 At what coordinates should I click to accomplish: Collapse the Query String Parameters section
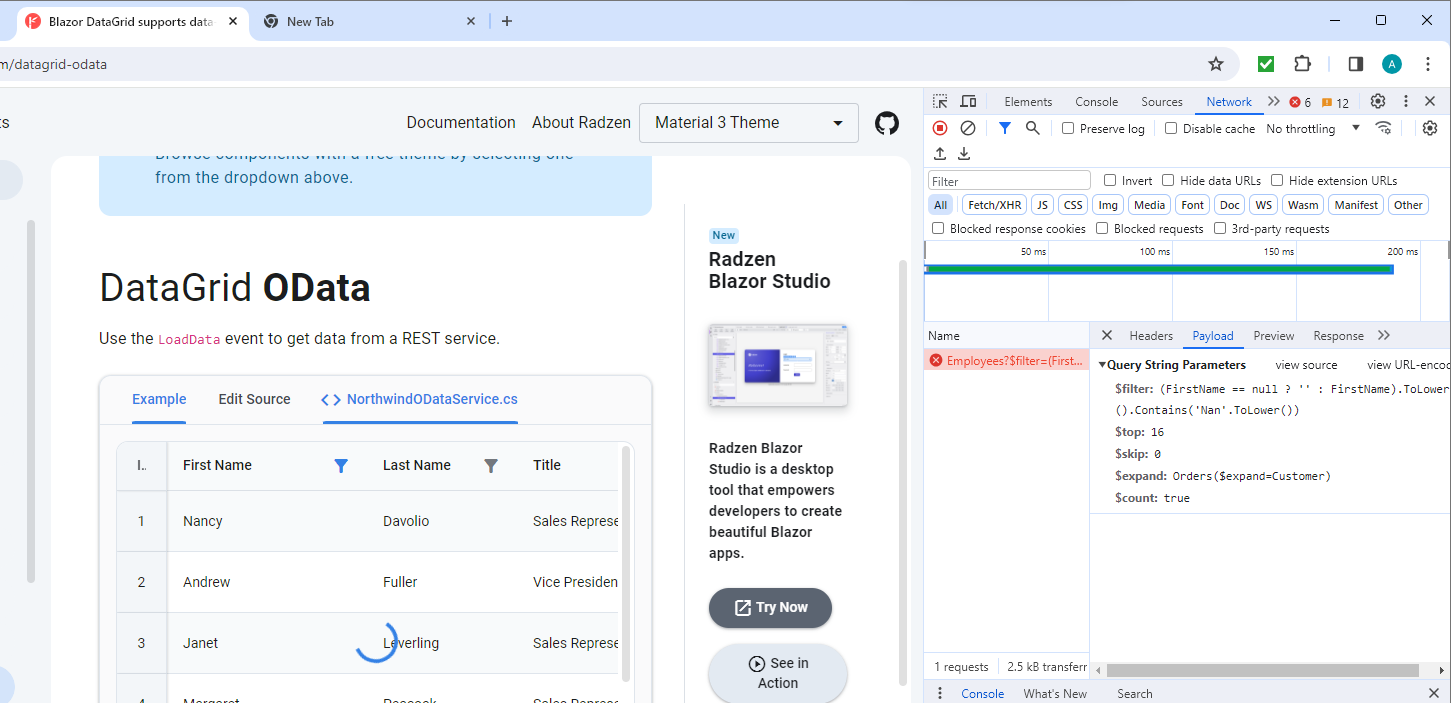(x=1103, y=365)
